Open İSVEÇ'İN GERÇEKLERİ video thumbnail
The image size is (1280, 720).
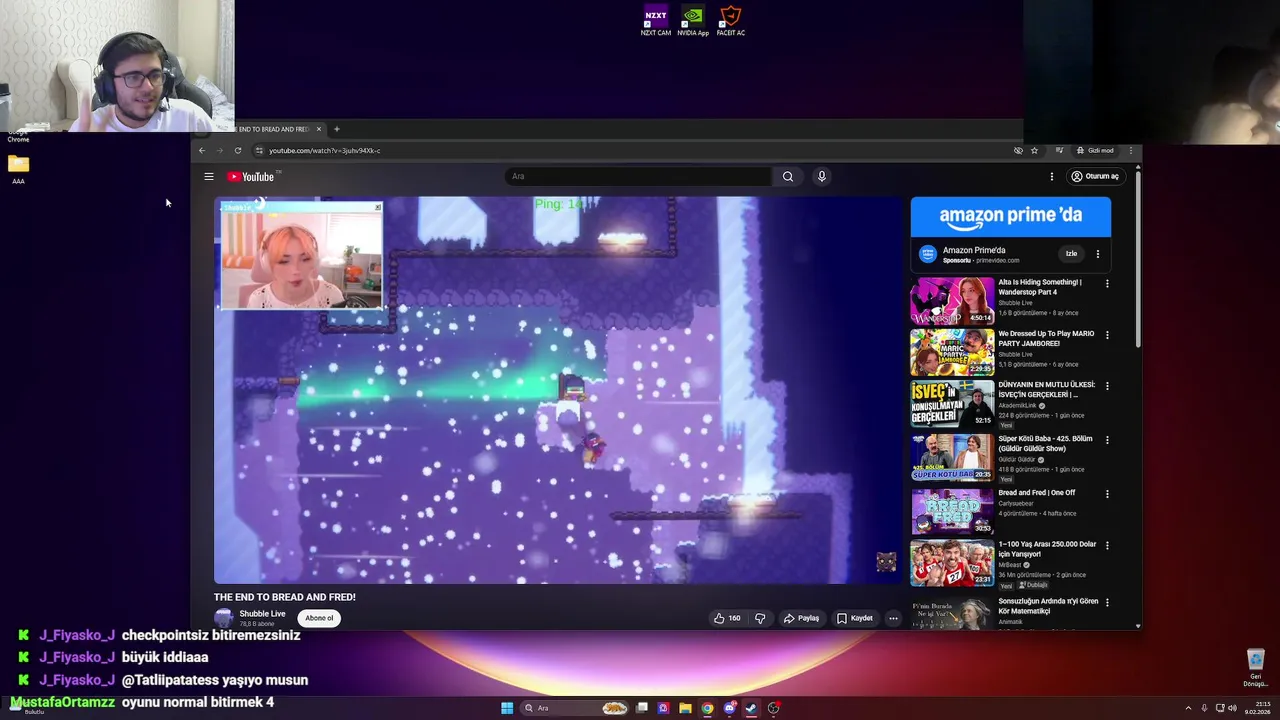pos(952,404)
